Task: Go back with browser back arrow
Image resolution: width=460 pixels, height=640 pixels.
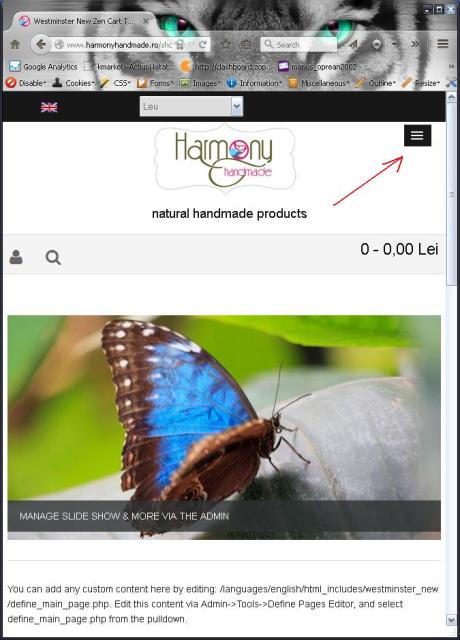Action: (40, 44)
